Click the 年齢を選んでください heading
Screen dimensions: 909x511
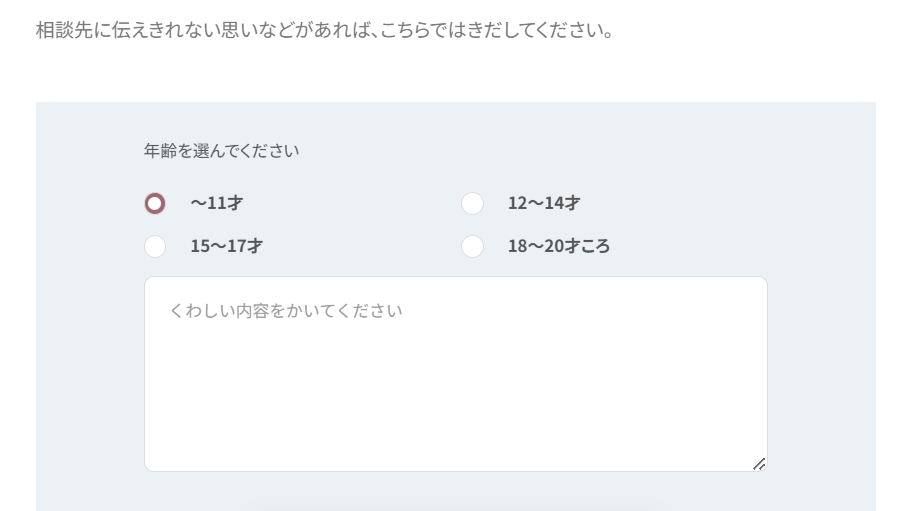[221, 151]
